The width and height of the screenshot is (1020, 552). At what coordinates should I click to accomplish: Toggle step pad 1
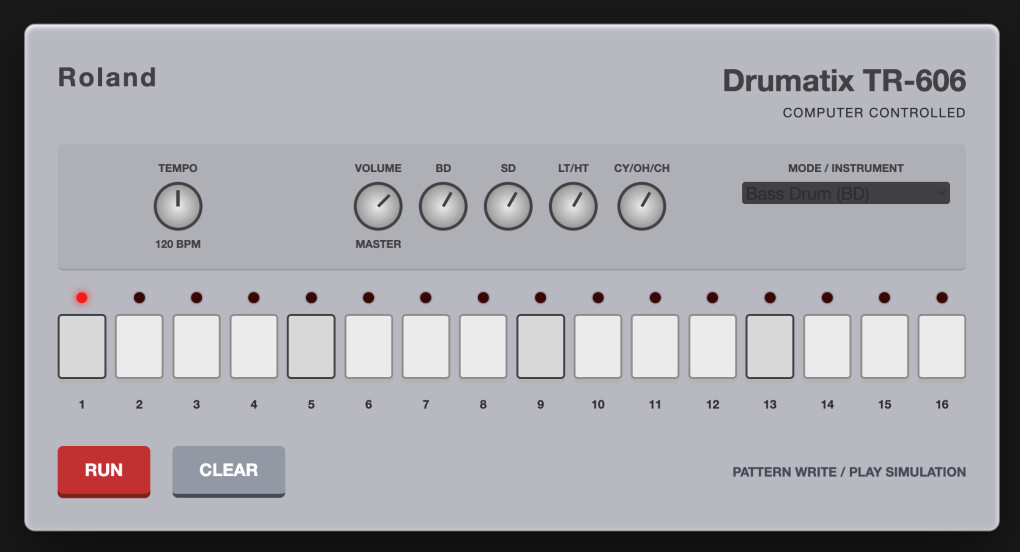coord(82,347)
